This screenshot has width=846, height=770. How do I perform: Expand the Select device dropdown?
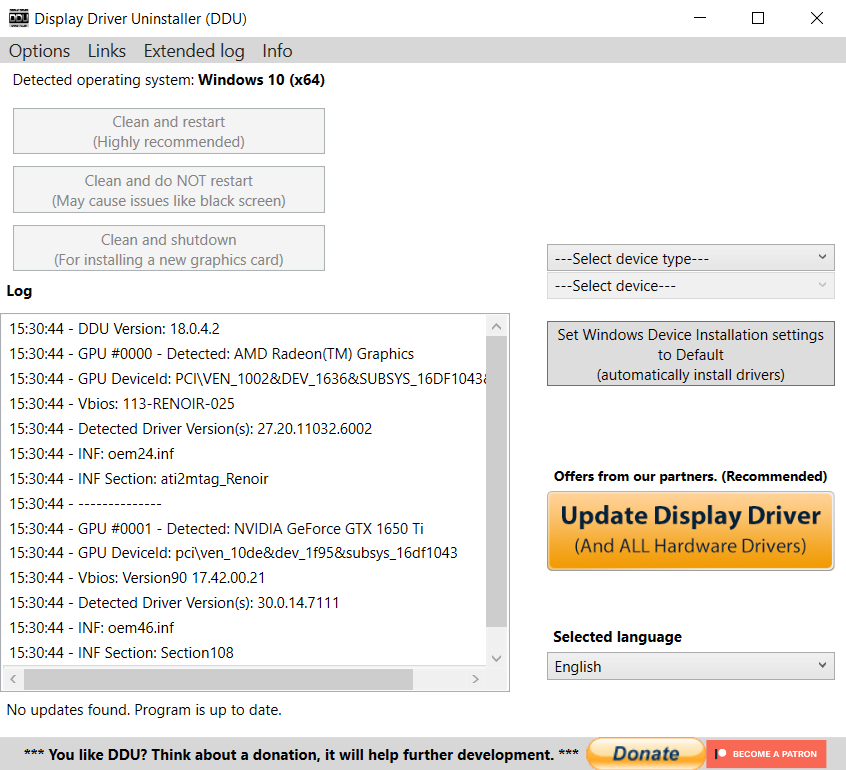690,286
